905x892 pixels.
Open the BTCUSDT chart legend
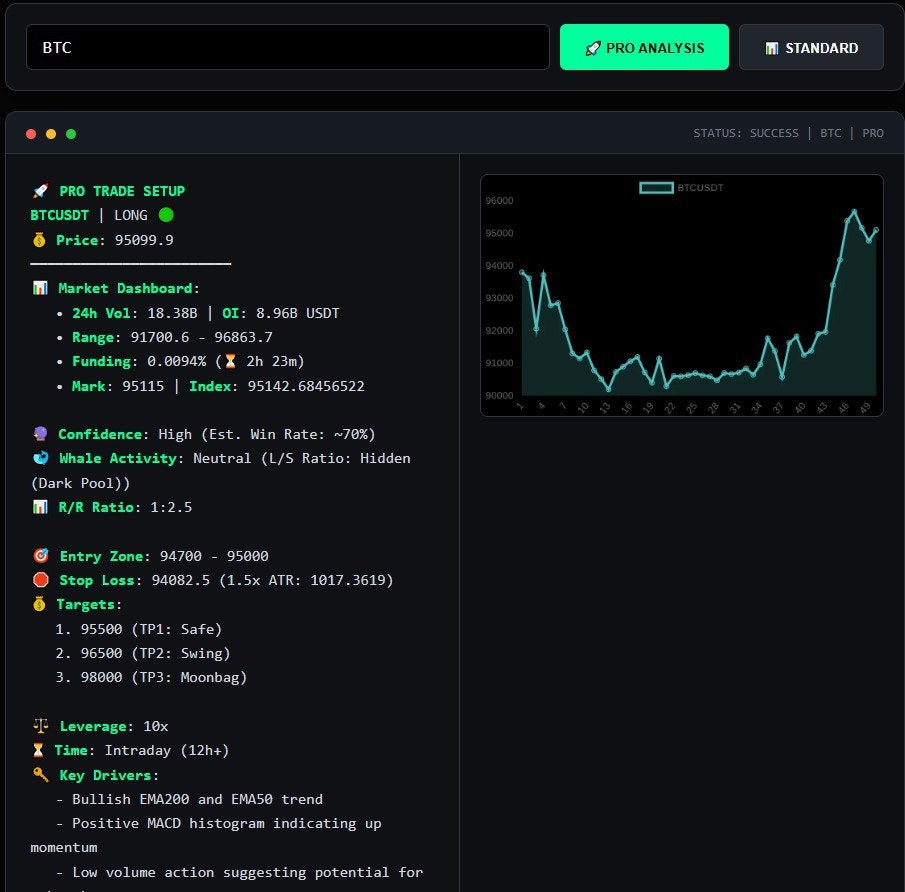click(681, 187)
